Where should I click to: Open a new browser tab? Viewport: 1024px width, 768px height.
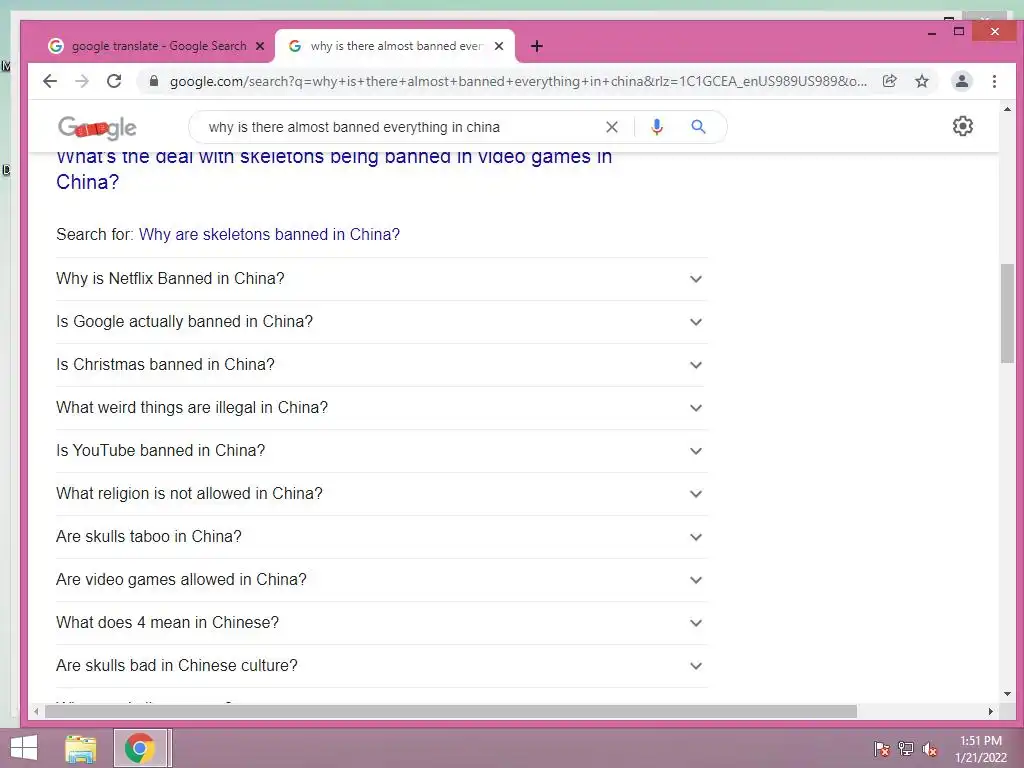[537, 46]
